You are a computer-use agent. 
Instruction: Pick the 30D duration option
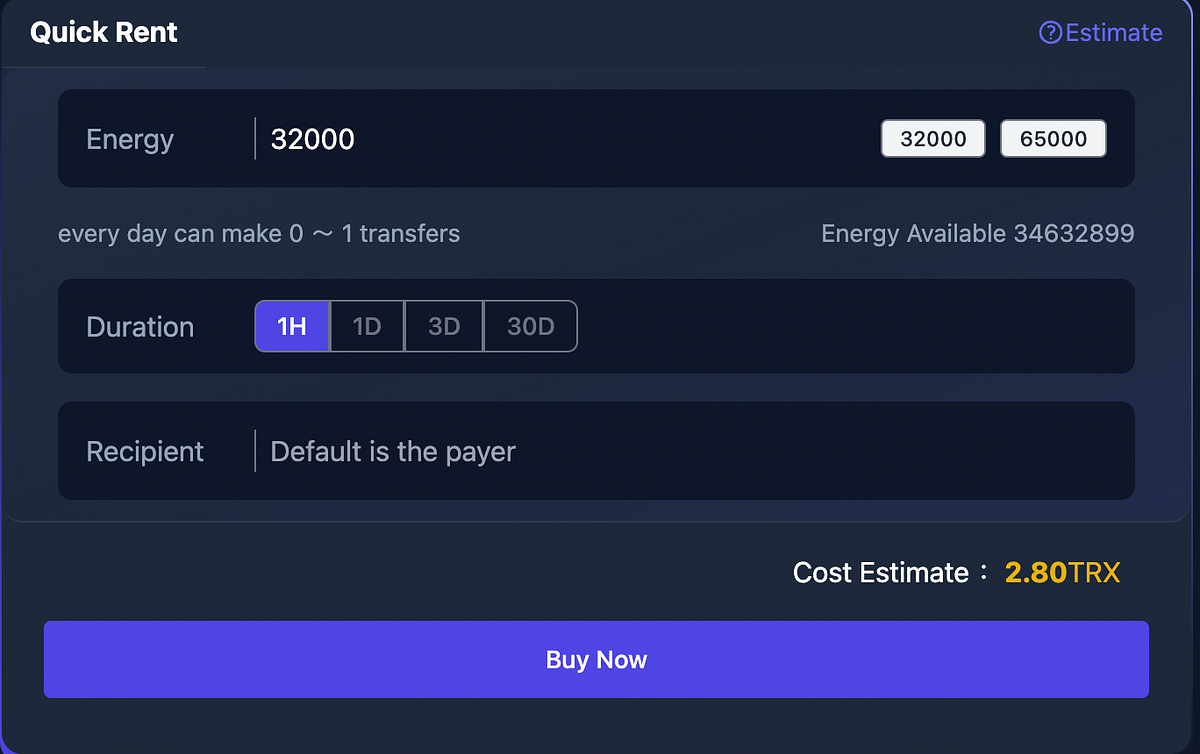530,327
